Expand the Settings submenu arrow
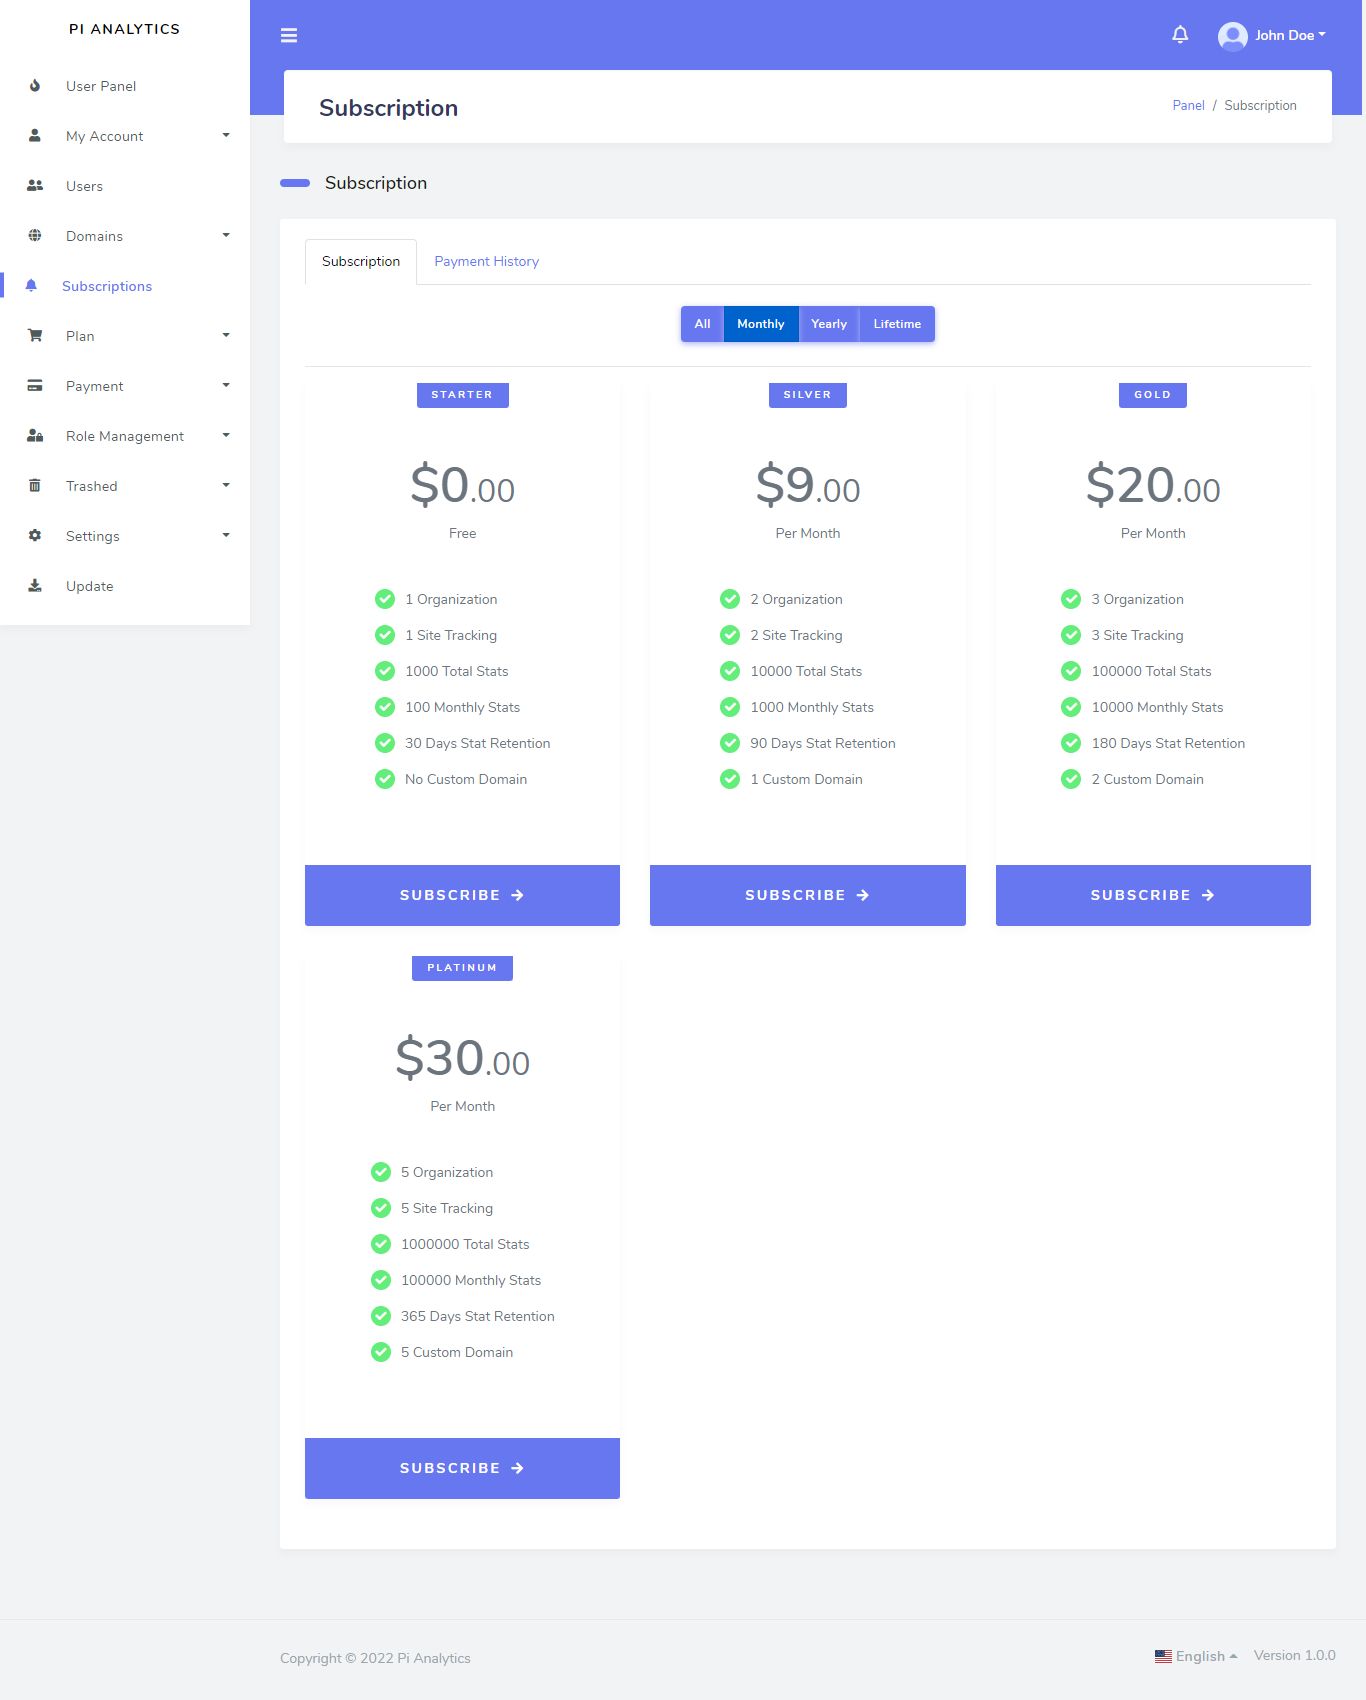Screen dimensions: 1366x1700 (226, 535)
